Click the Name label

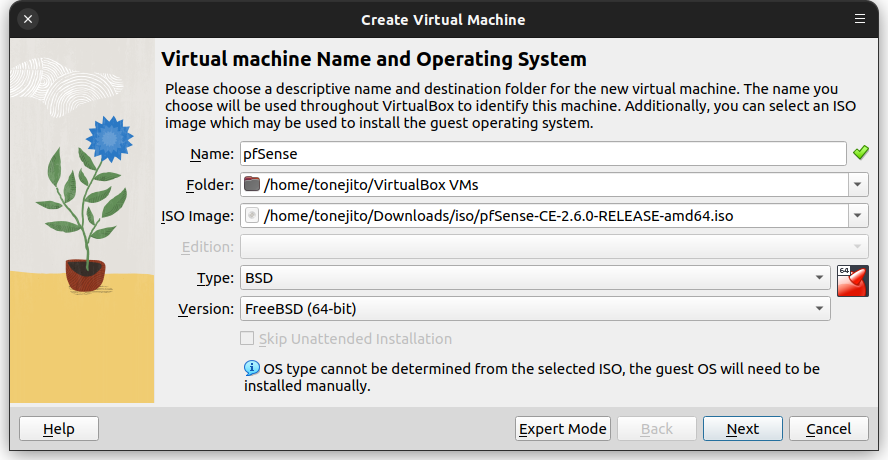click(212, 154)
